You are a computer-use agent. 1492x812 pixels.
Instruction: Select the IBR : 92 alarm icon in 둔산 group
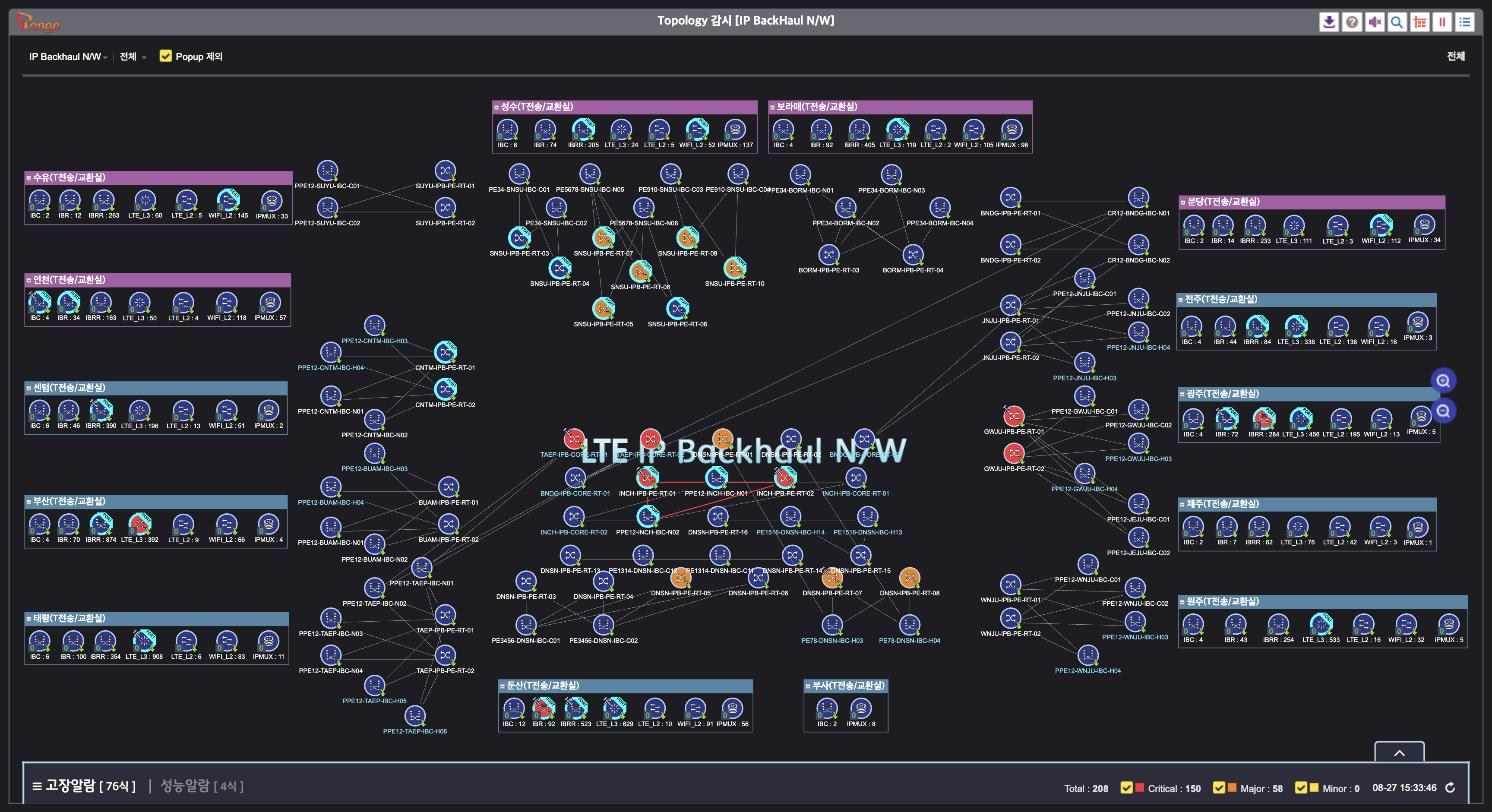(544, 709)
